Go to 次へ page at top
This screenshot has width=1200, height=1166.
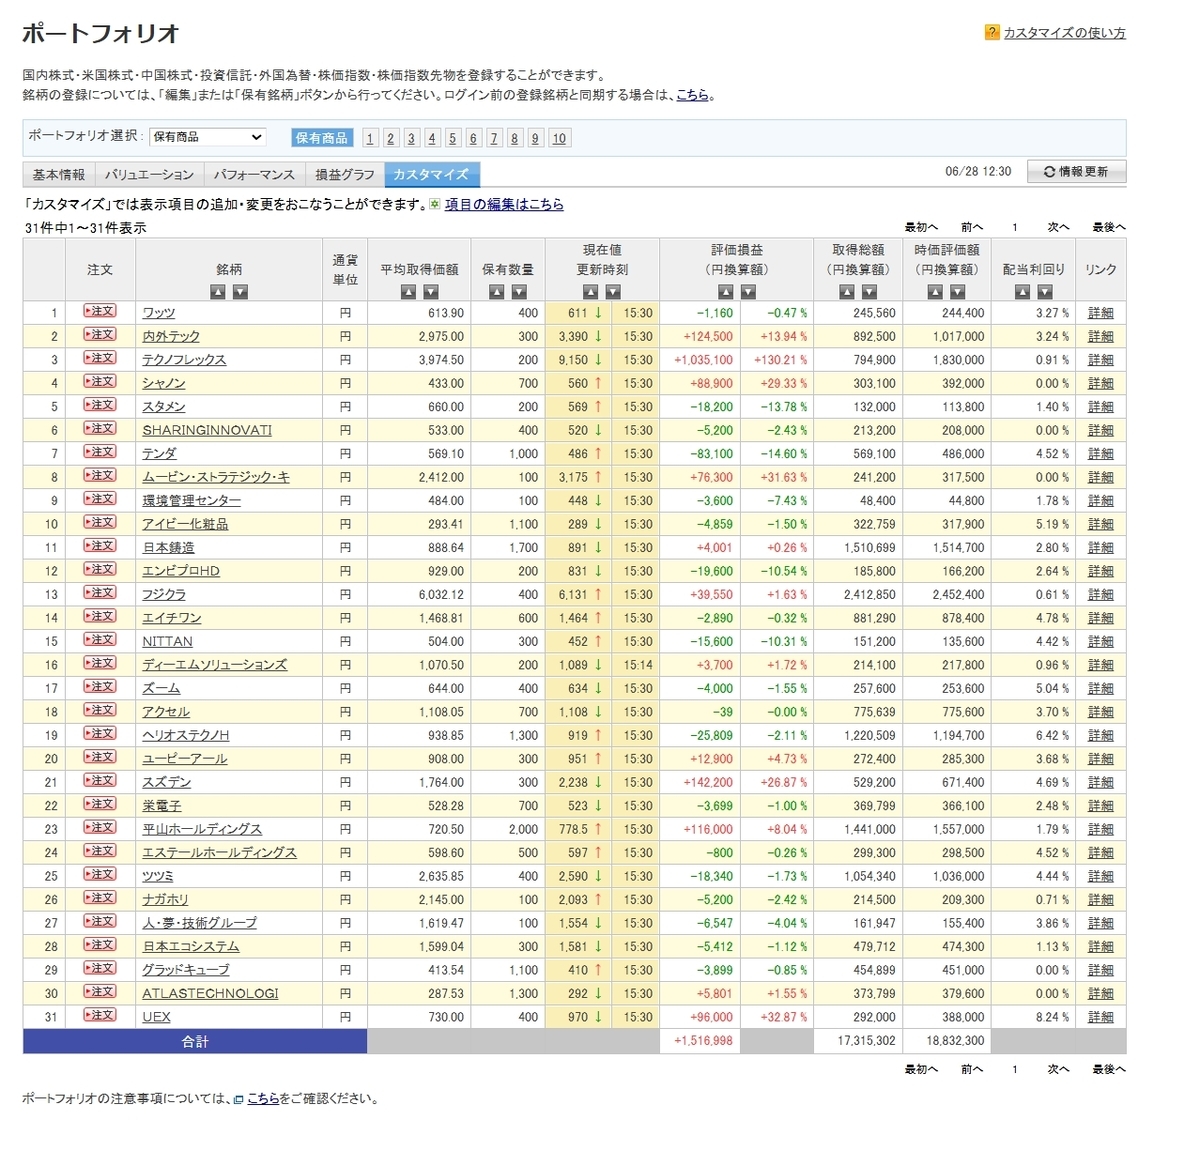1058,227
